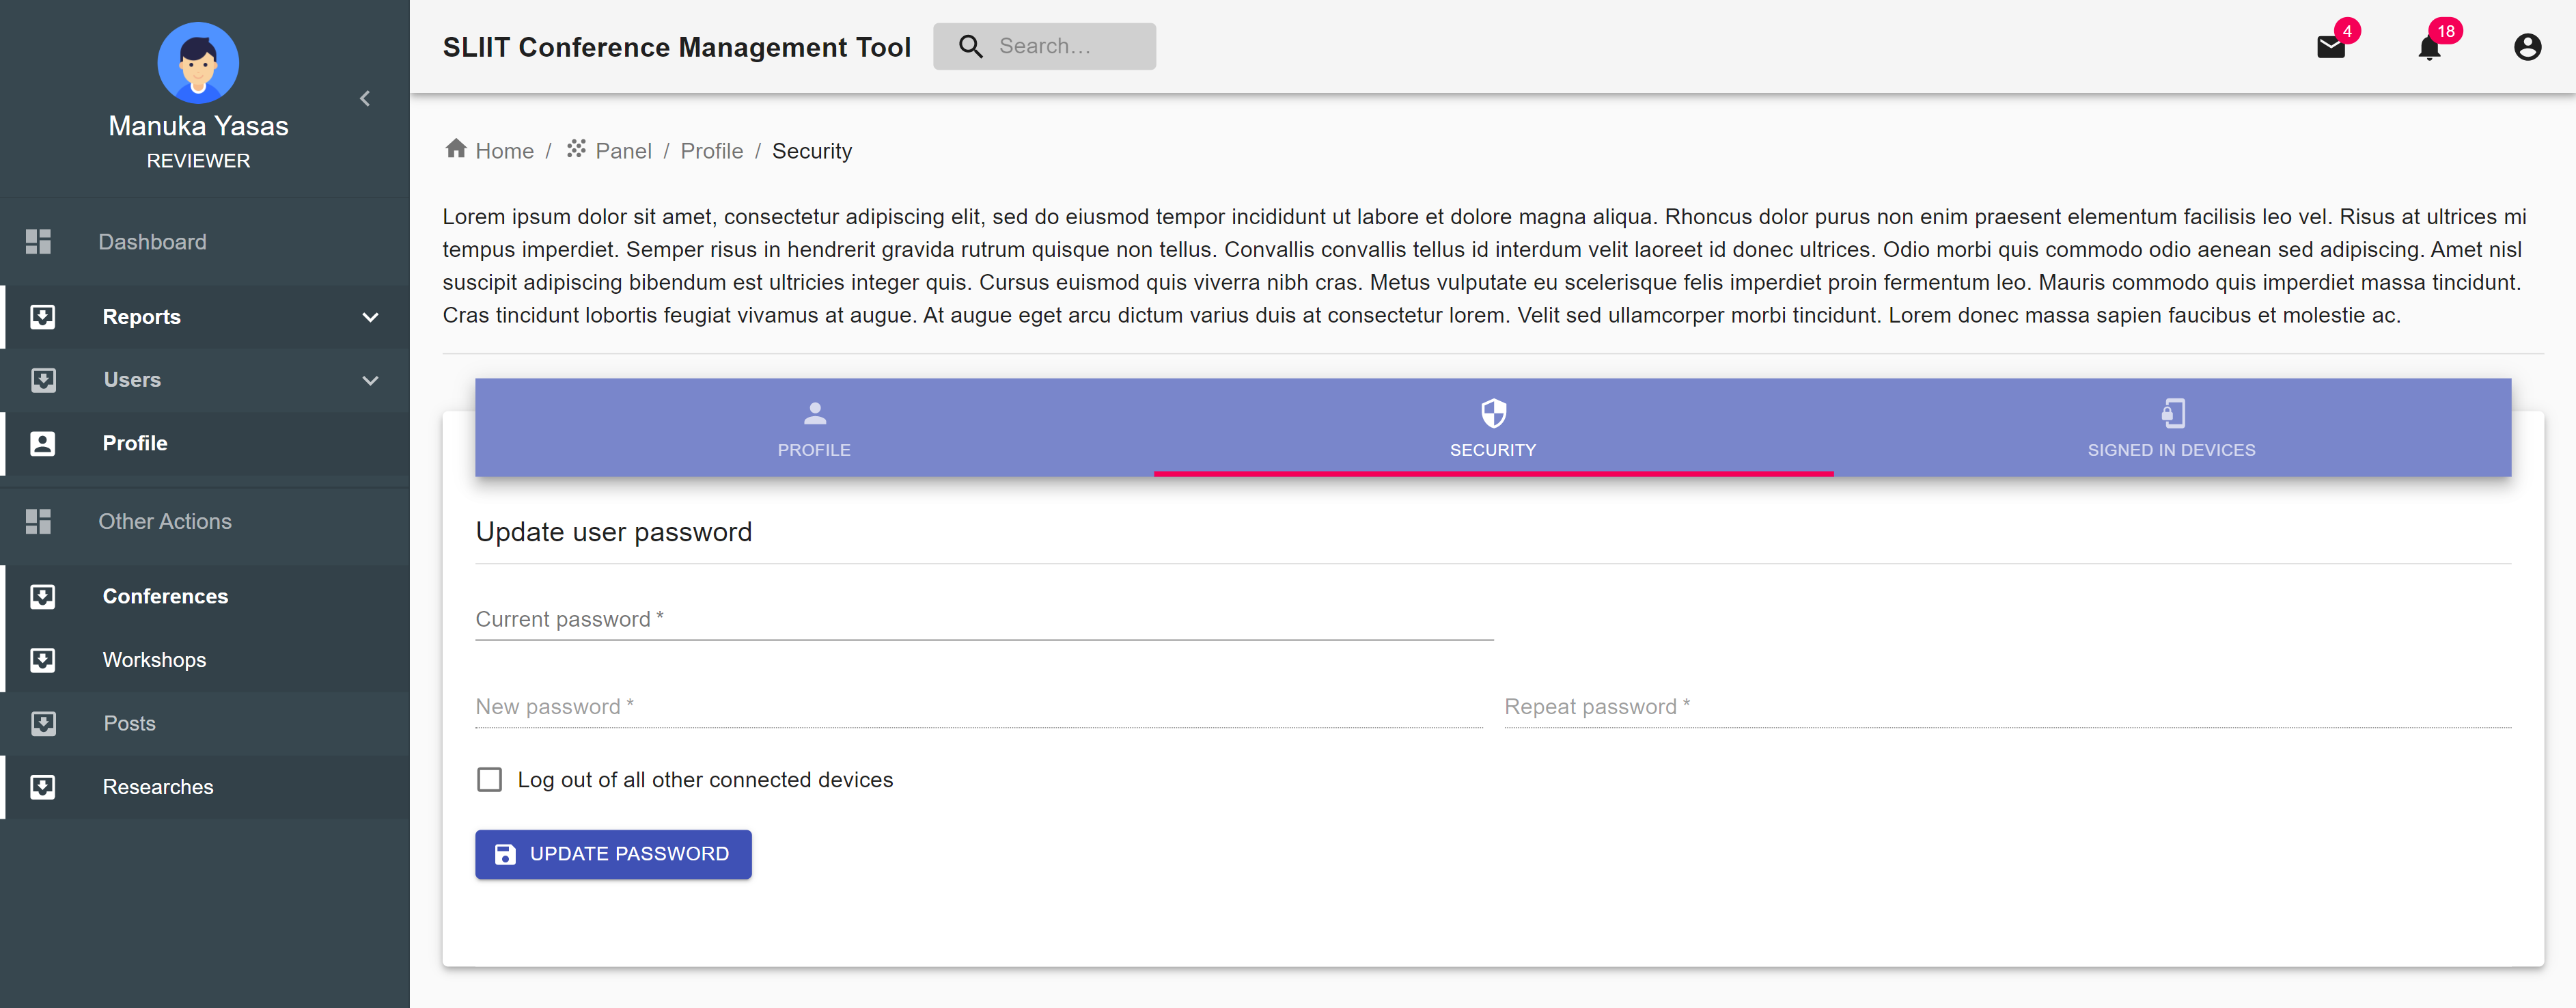Click the user account icon in header
This screenshot has width=2576, height=1008.
tap(2527, 47)
